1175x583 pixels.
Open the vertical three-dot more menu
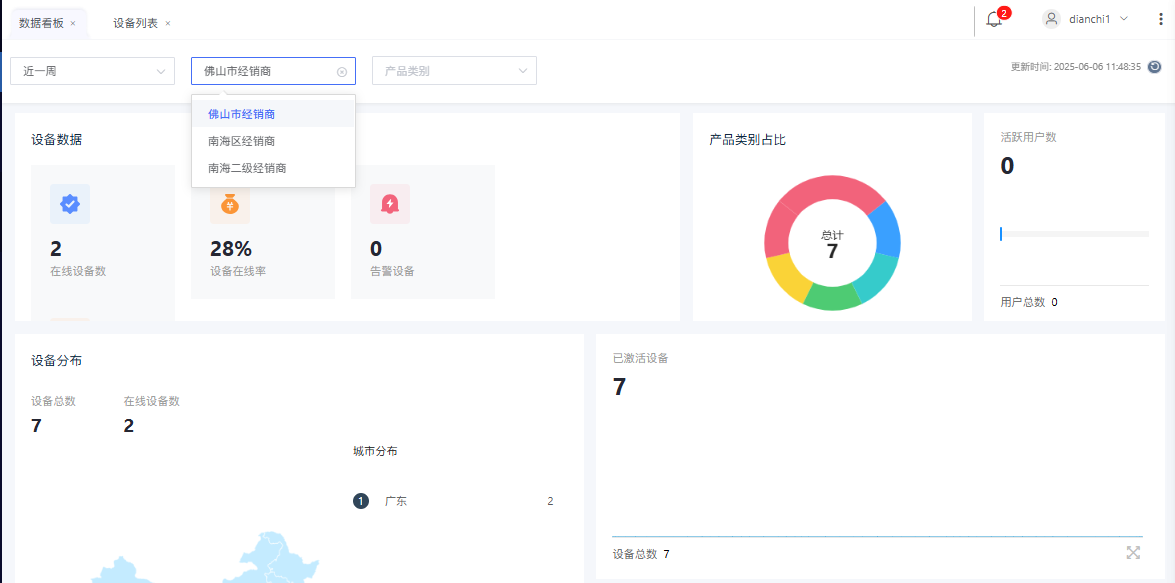pyautogui.click(x=1160, y=19)
